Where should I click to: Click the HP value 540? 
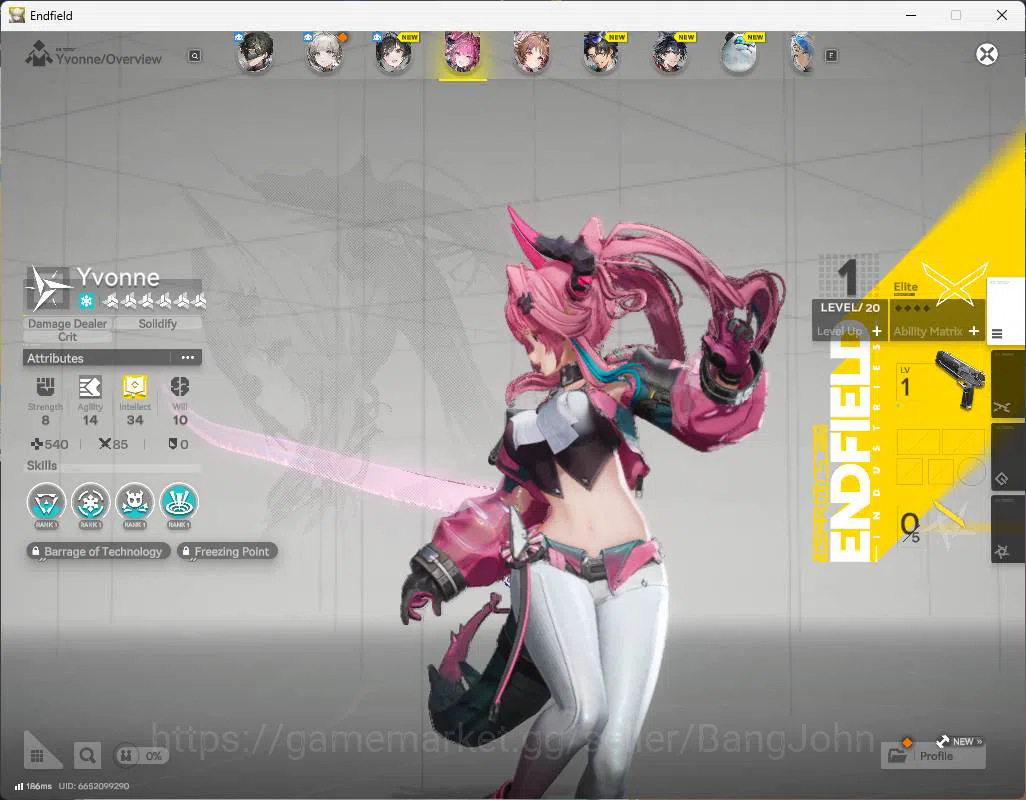pos(50,444)
